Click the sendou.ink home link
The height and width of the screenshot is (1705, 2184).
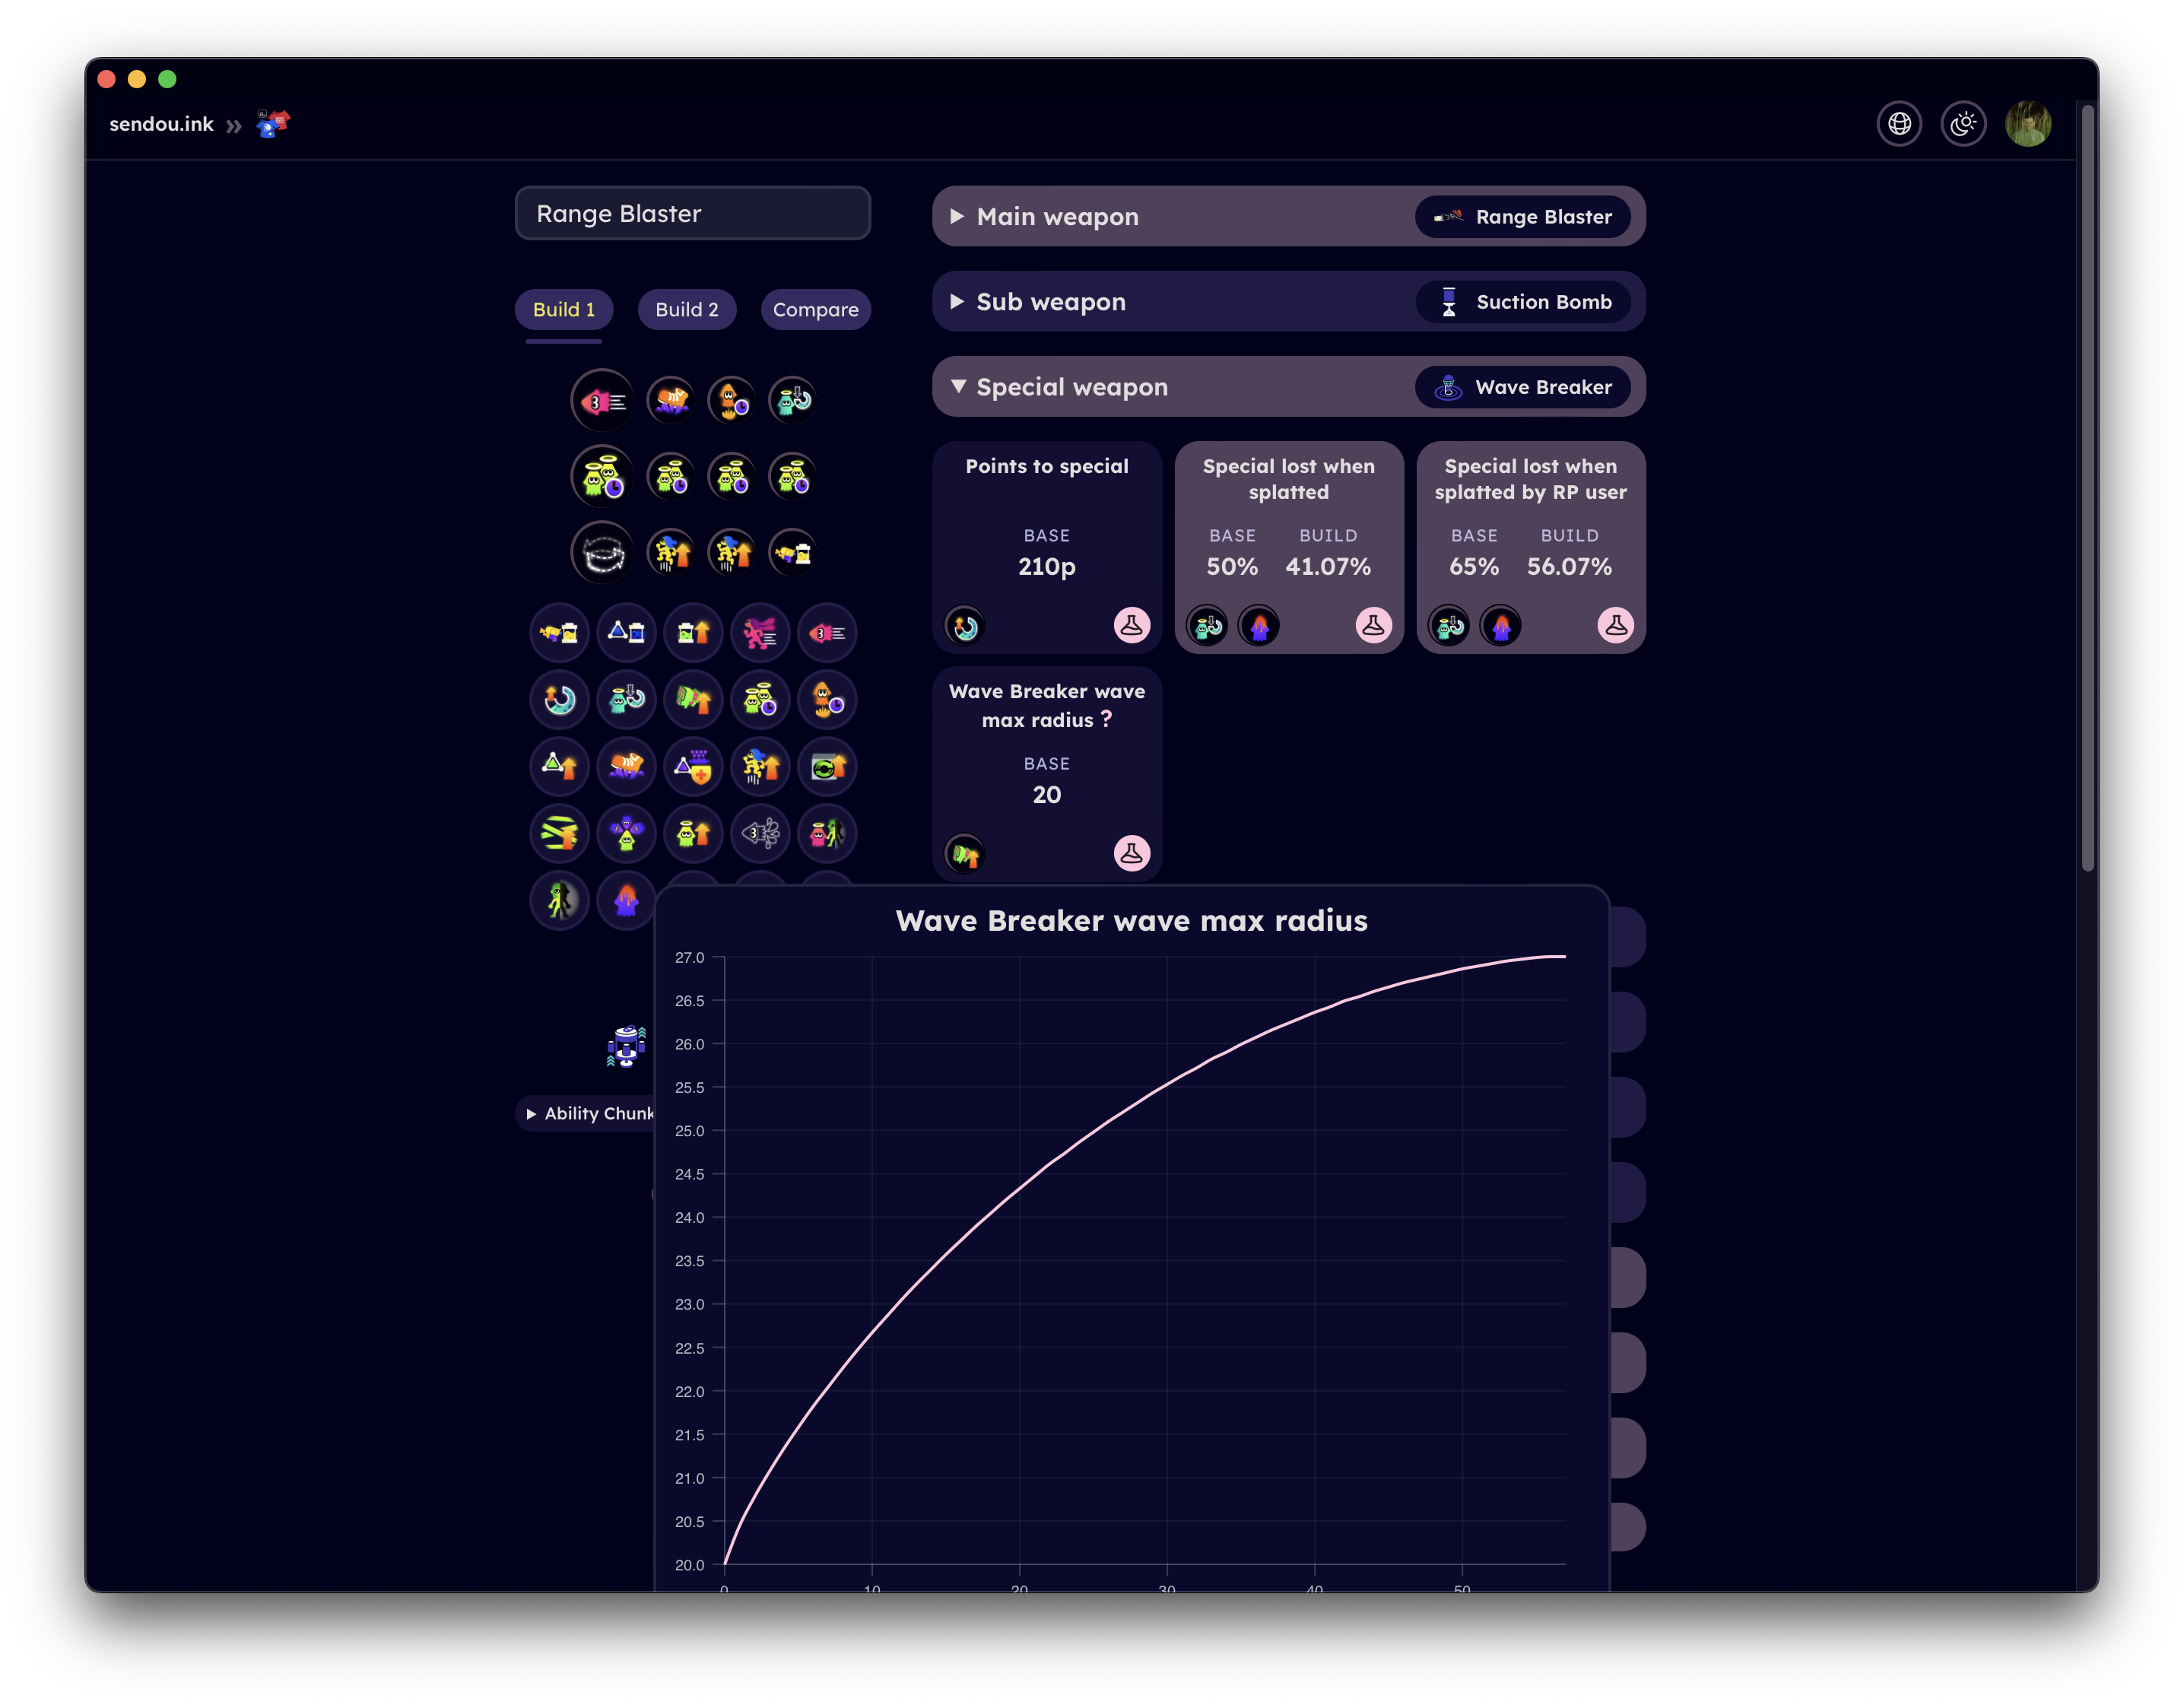pyautogui.click(x=161, y=124)
